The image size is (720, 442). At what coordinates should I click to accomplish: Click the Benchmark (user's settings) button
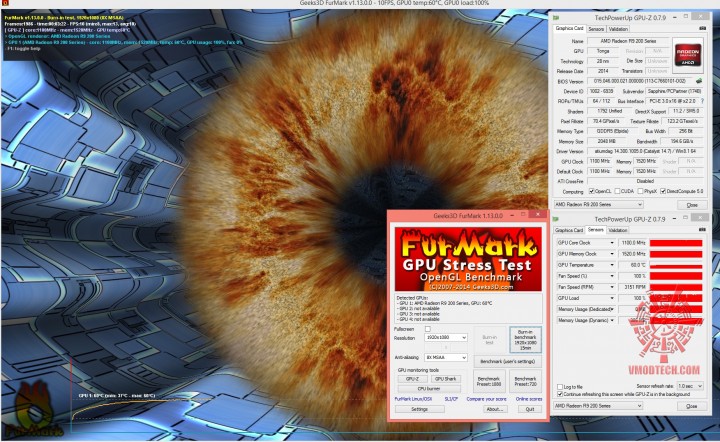tap(507, 361)
